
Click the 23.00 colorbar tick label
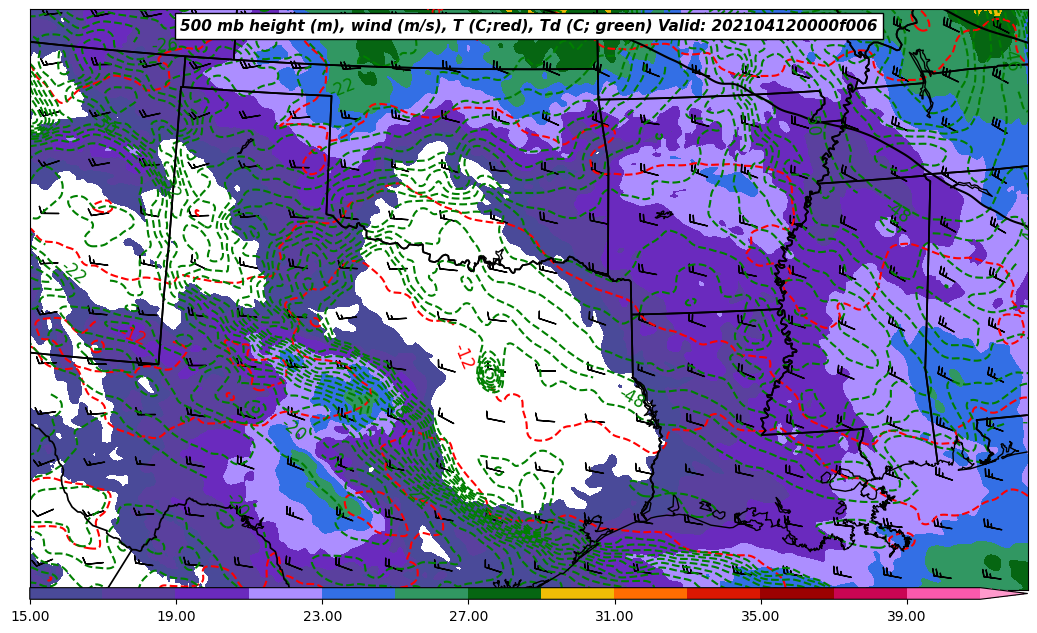[322, 617]
